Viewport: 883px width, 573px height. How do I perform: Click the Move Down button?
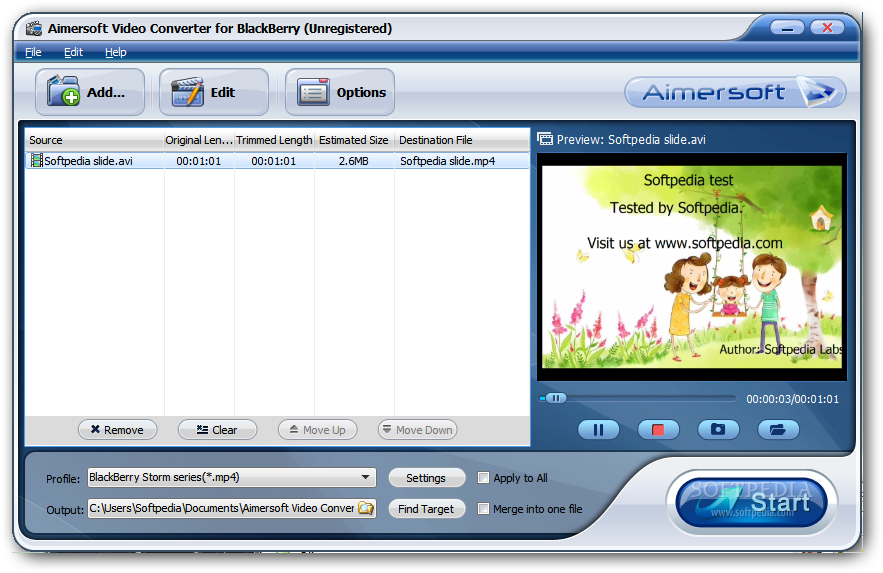point(417,430)
